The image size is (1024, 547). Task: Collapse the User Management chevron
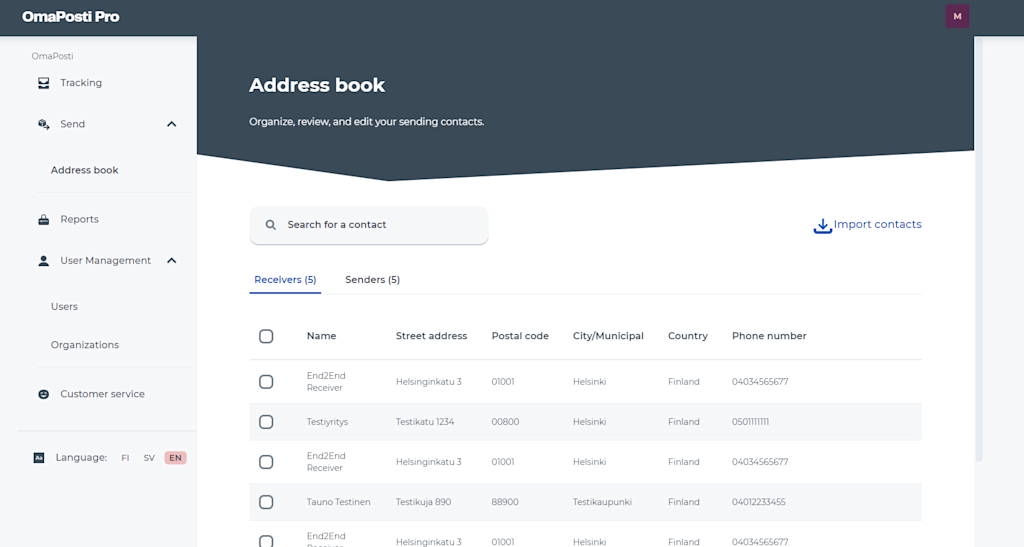click(x=172, y=260)
